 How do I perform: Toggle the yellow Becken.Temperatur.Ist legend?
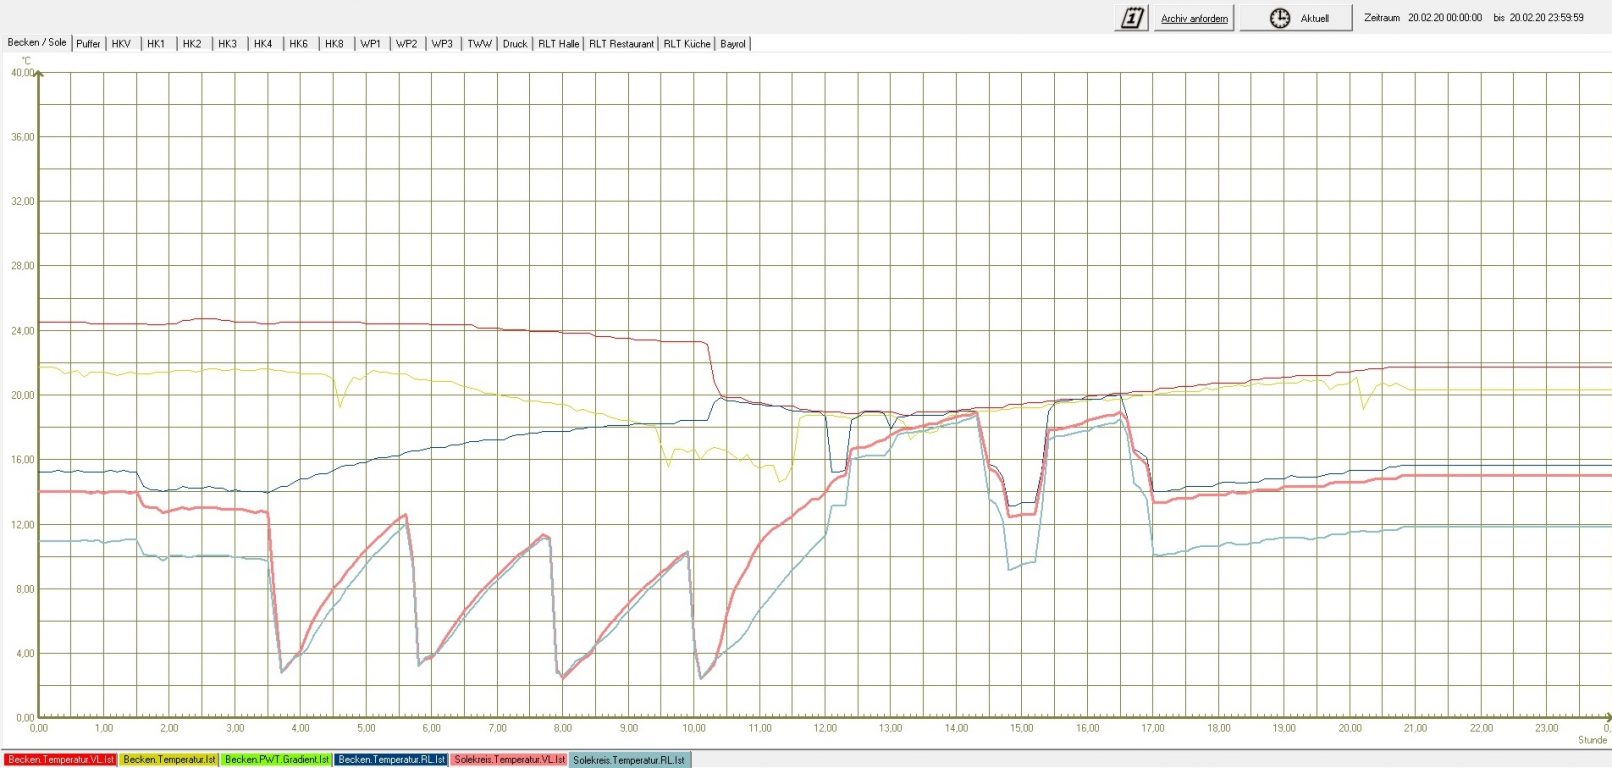pos(169,760)
